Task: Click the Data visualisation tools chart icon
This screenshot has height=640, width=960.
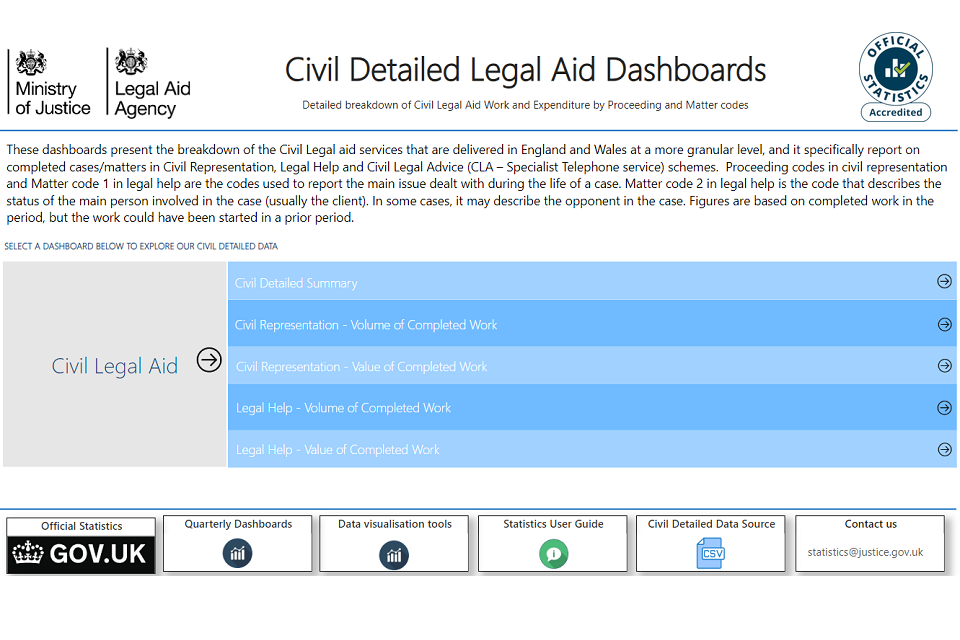Action: pyautogui.click(x=394, y=554)
